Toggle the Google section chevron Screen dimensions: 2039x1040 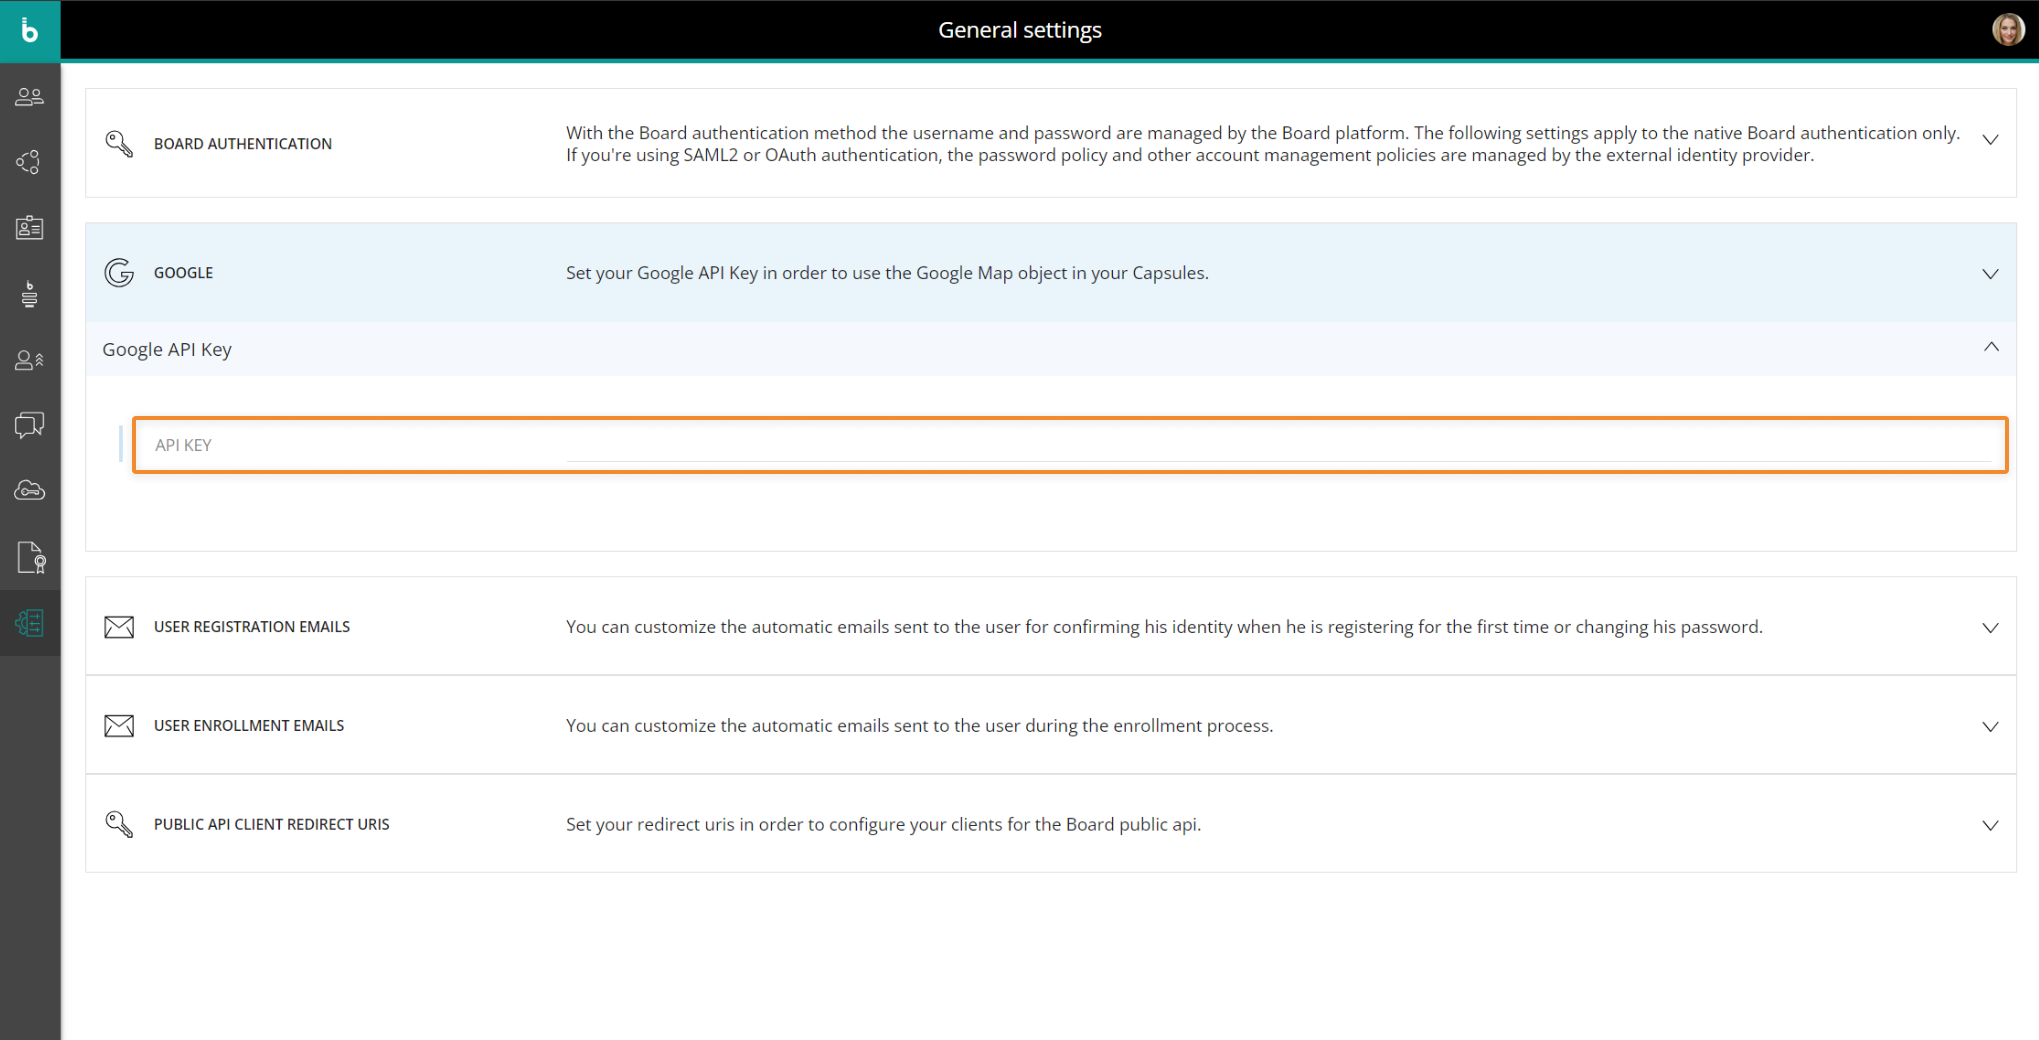pos(1990,274)
